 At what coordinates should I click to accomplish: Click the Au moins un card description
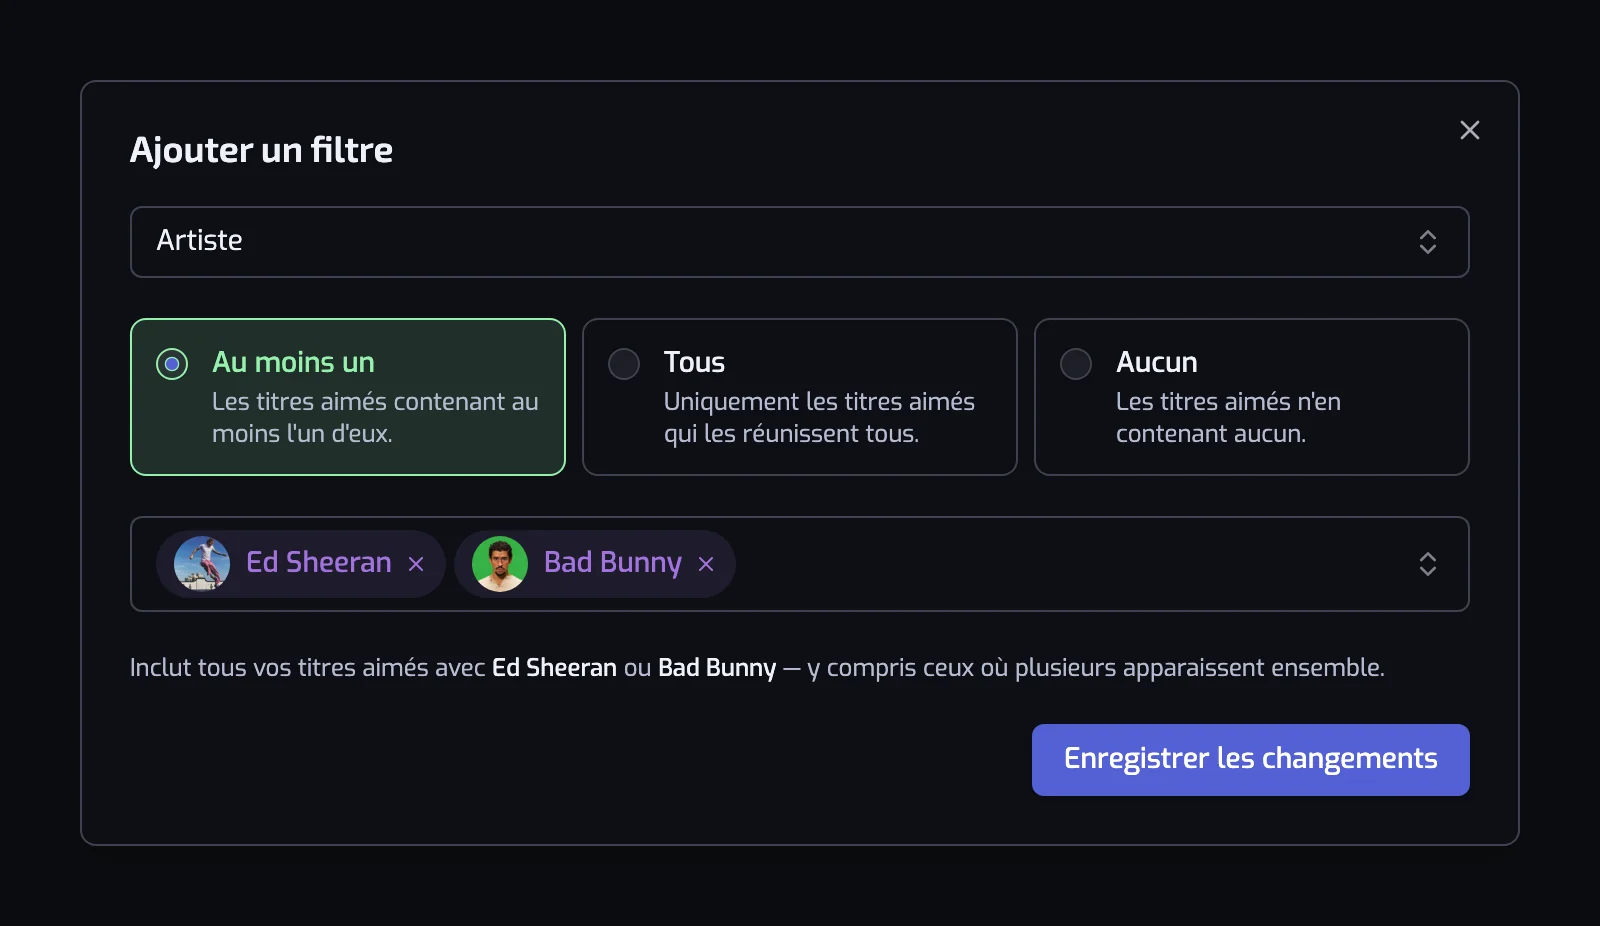coord(375,417)
